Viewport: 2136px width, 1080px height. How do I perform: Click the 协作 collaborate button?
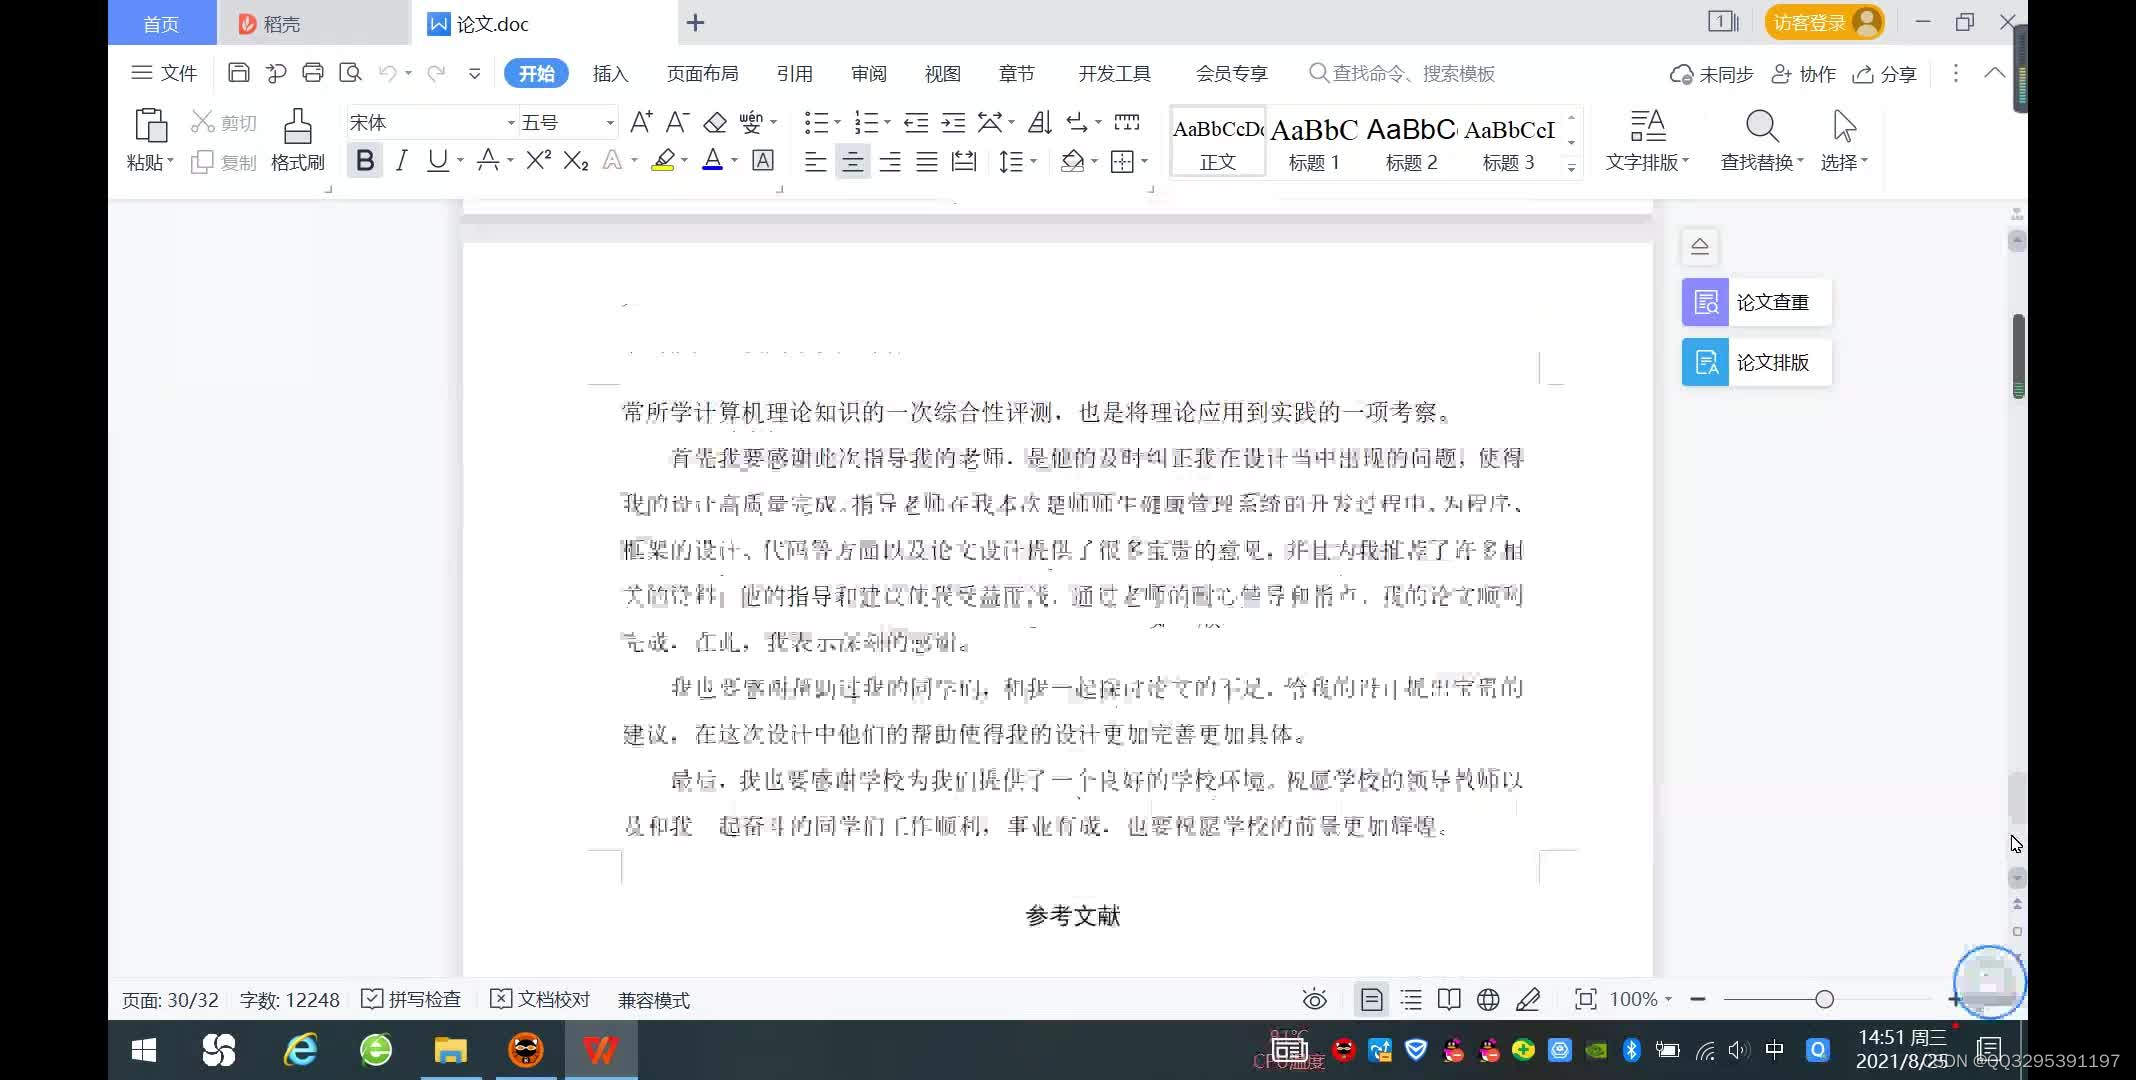[1804, 74]
